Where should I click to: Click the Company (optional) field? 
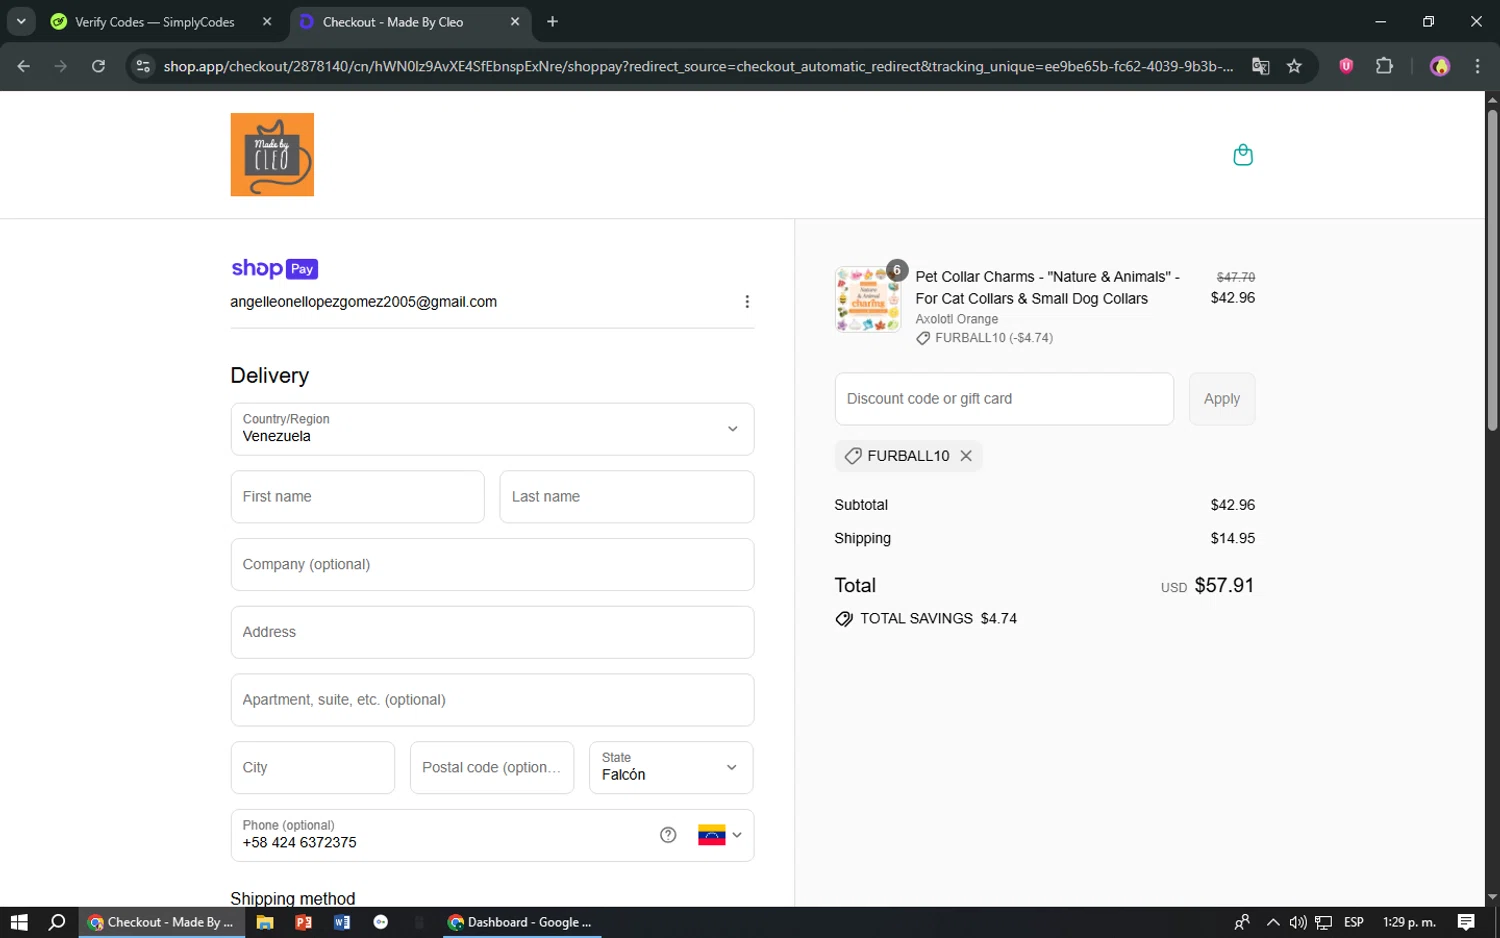point(492,565)
